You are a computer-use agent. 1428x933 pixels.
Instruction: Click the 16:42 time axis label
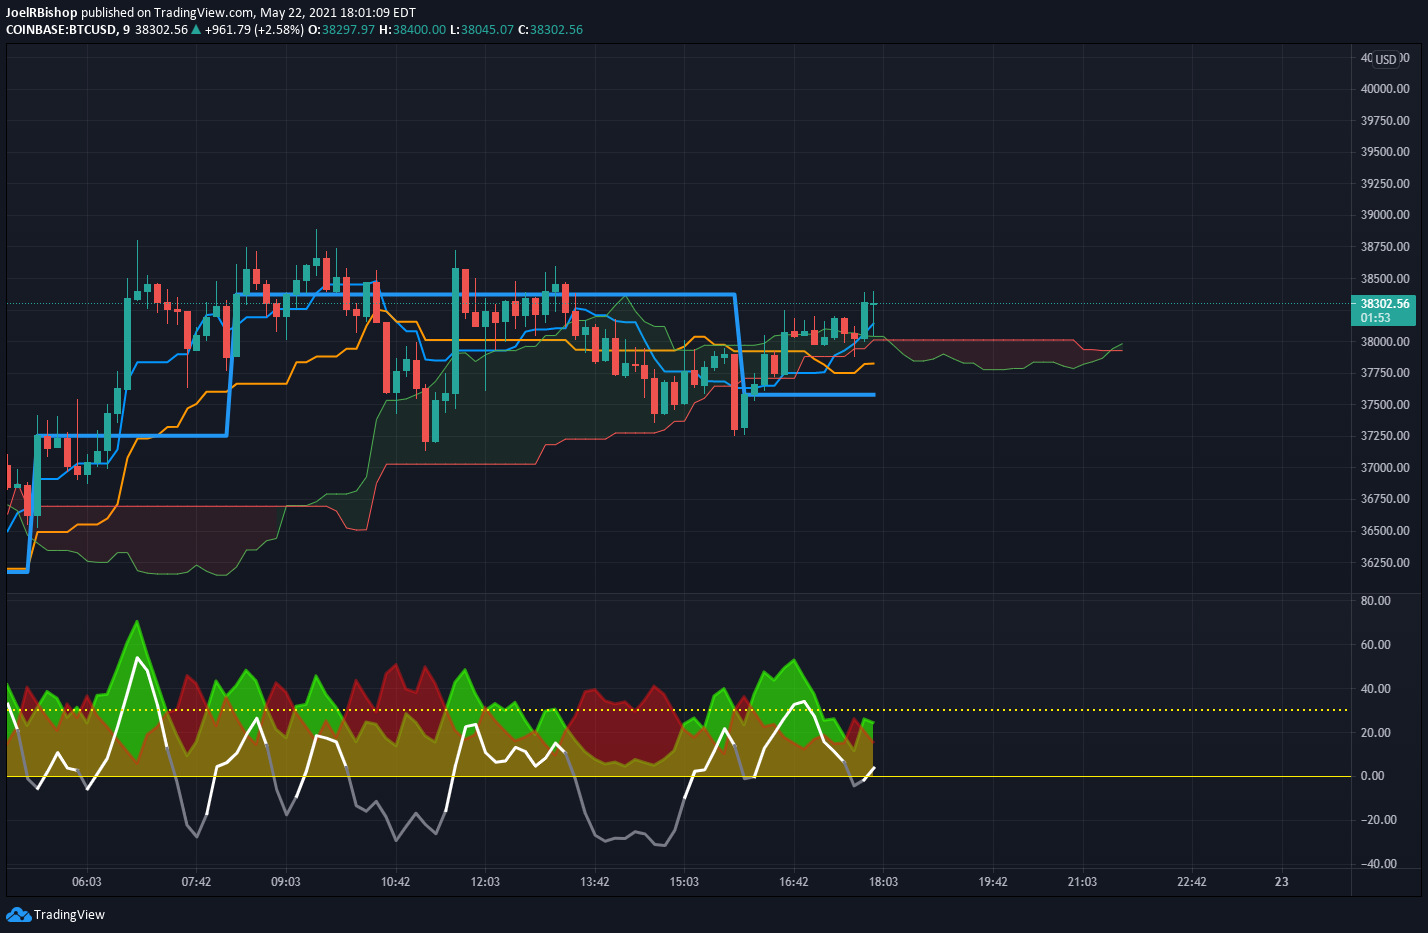coord(793,882)
